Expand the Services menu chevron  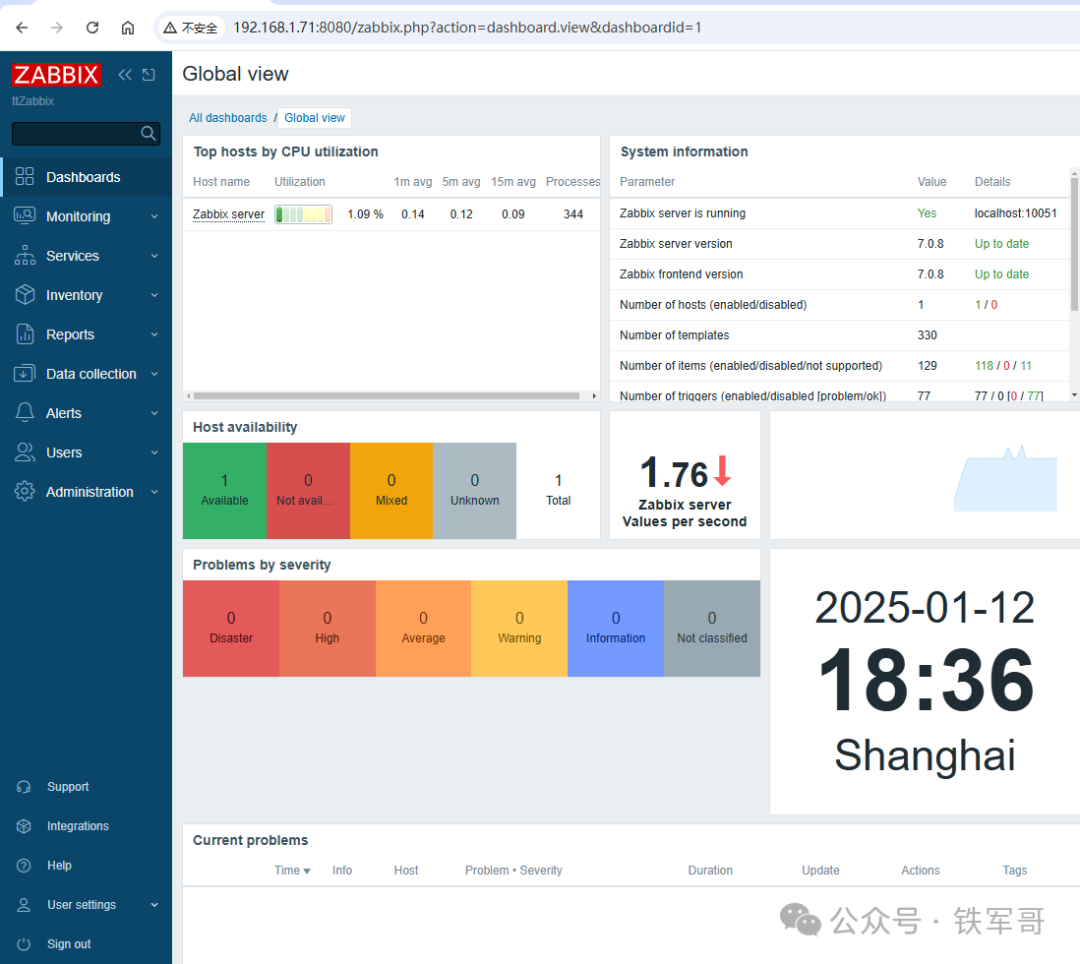click(154, 255)
